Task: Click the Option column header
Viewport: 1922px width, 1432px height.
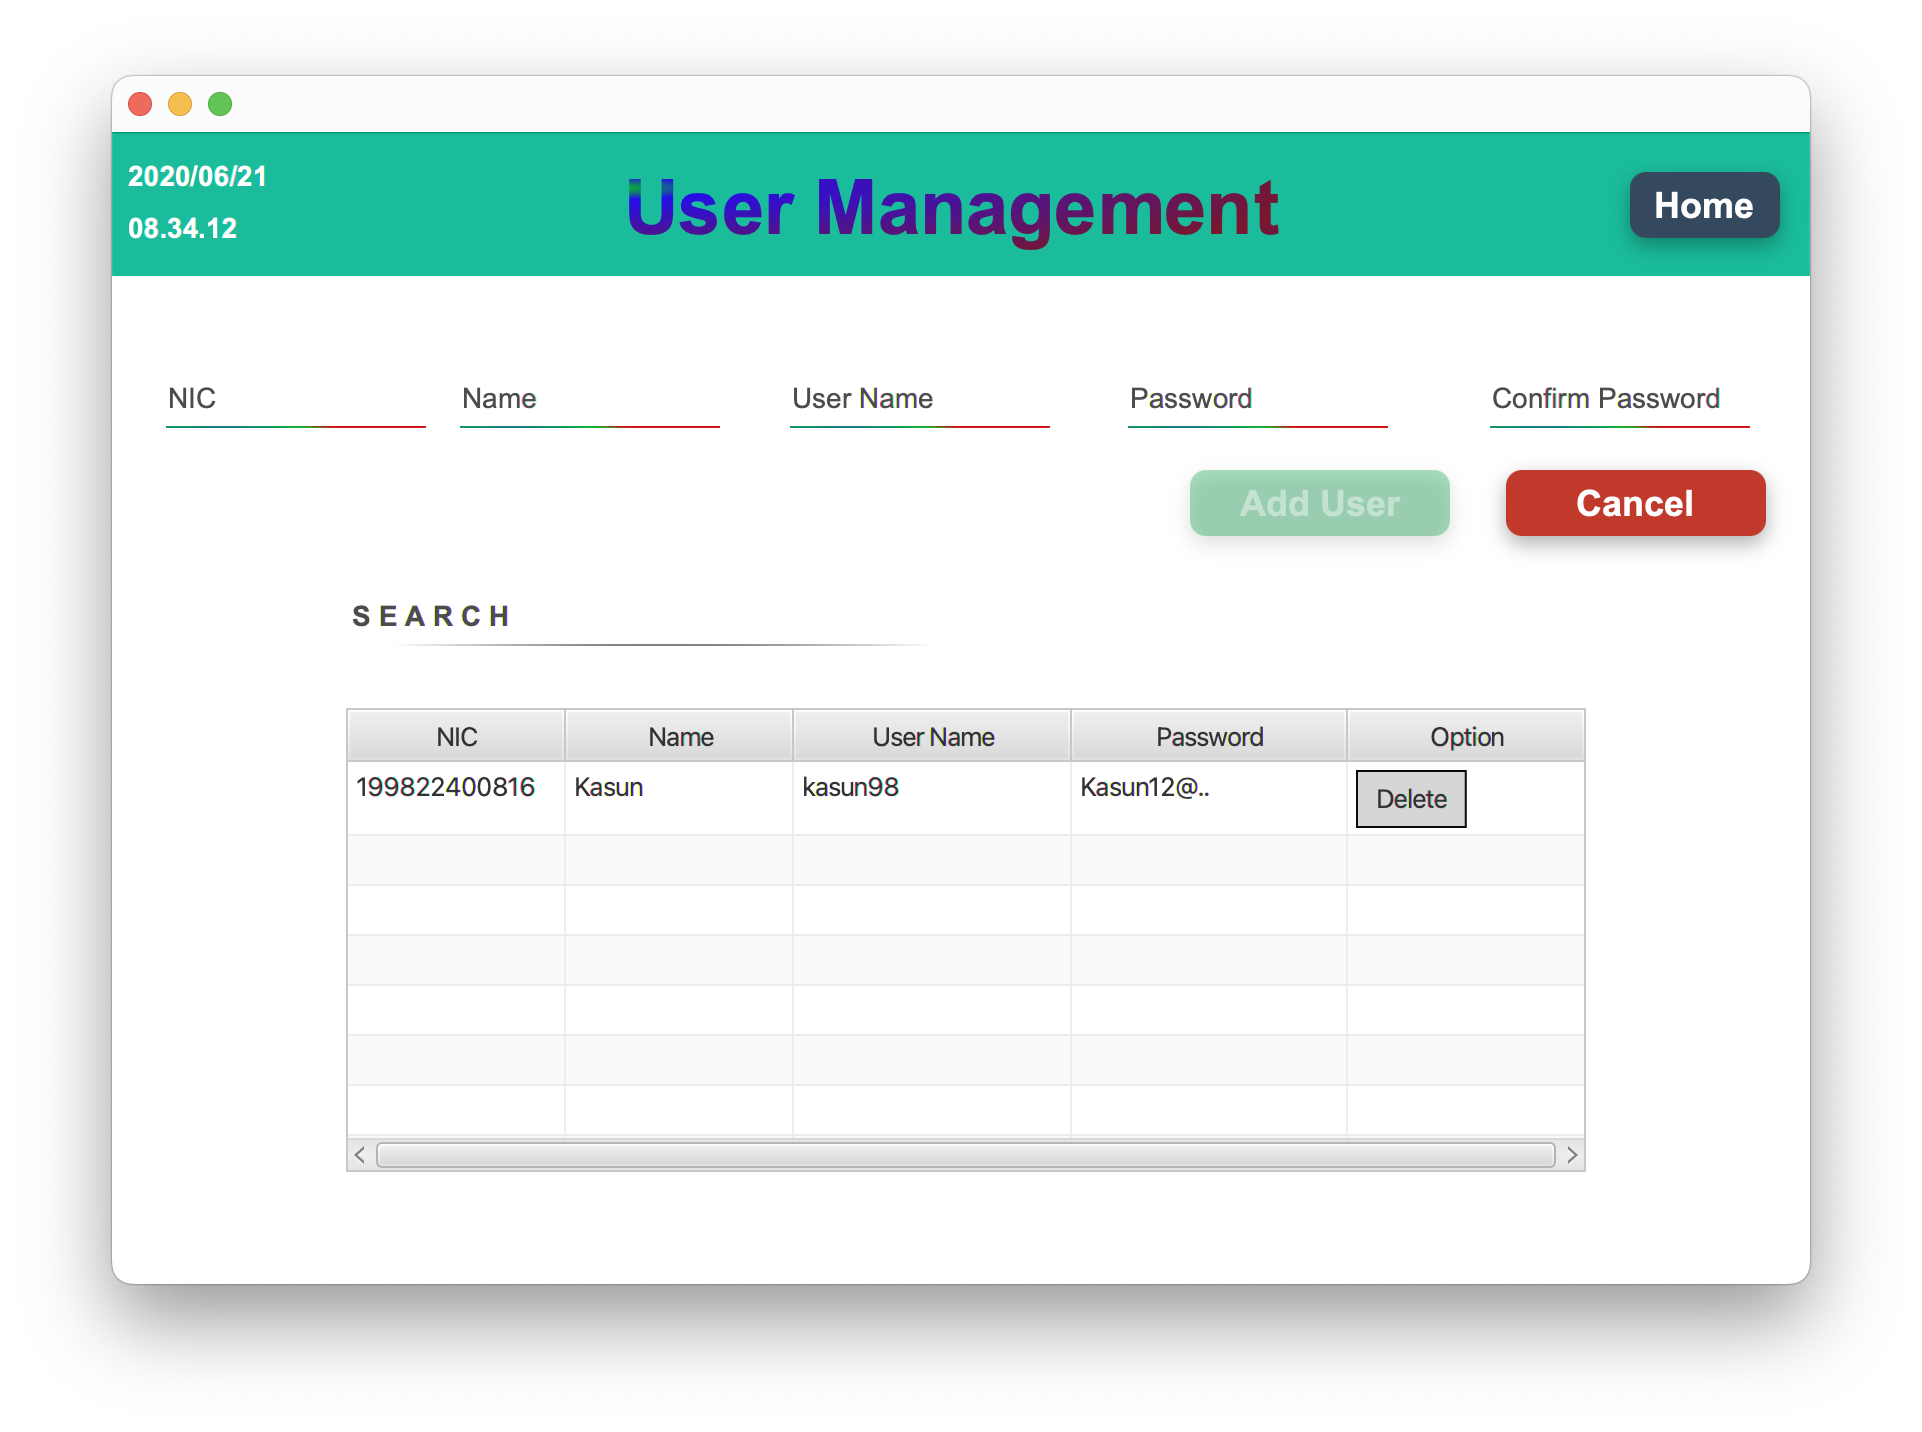Action: (x=1466, y=735)
